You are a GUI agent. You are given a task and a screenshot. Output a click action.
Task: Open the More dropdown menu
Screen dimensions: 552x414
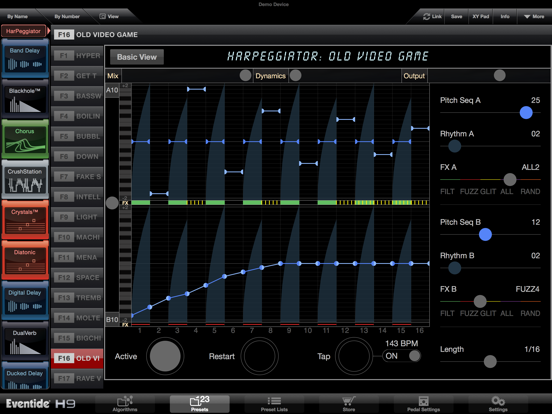[534, 17]
